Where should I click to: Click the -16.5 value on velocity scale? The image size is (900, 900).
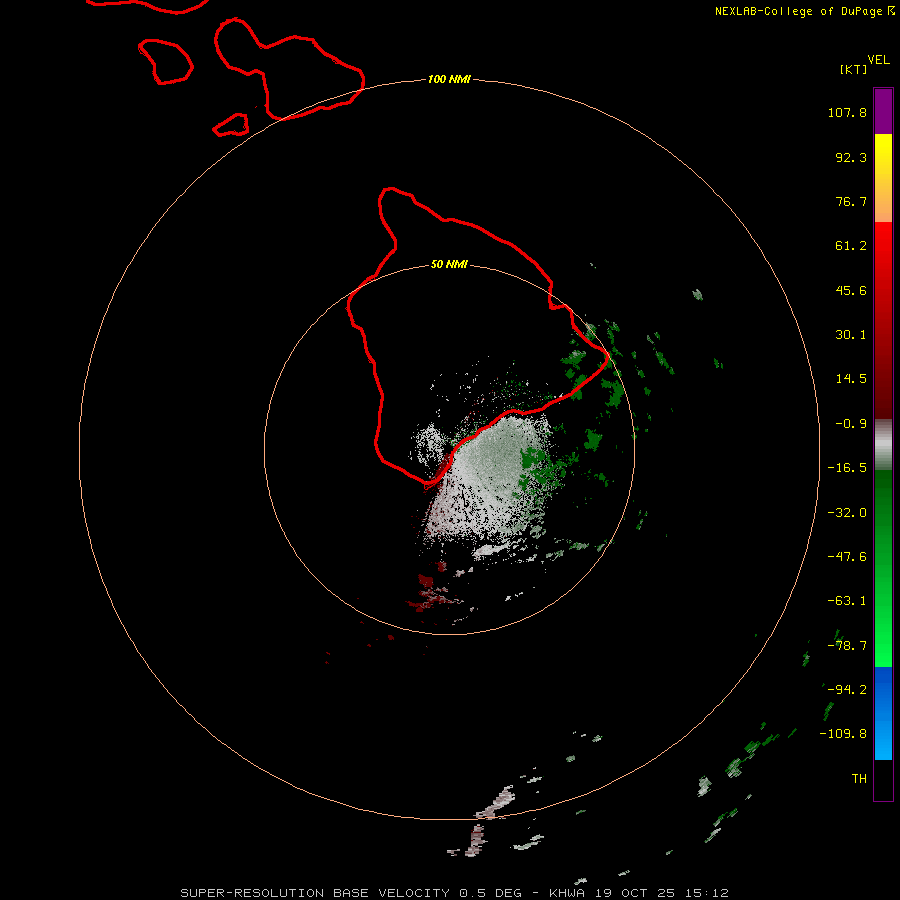[847, 468]
